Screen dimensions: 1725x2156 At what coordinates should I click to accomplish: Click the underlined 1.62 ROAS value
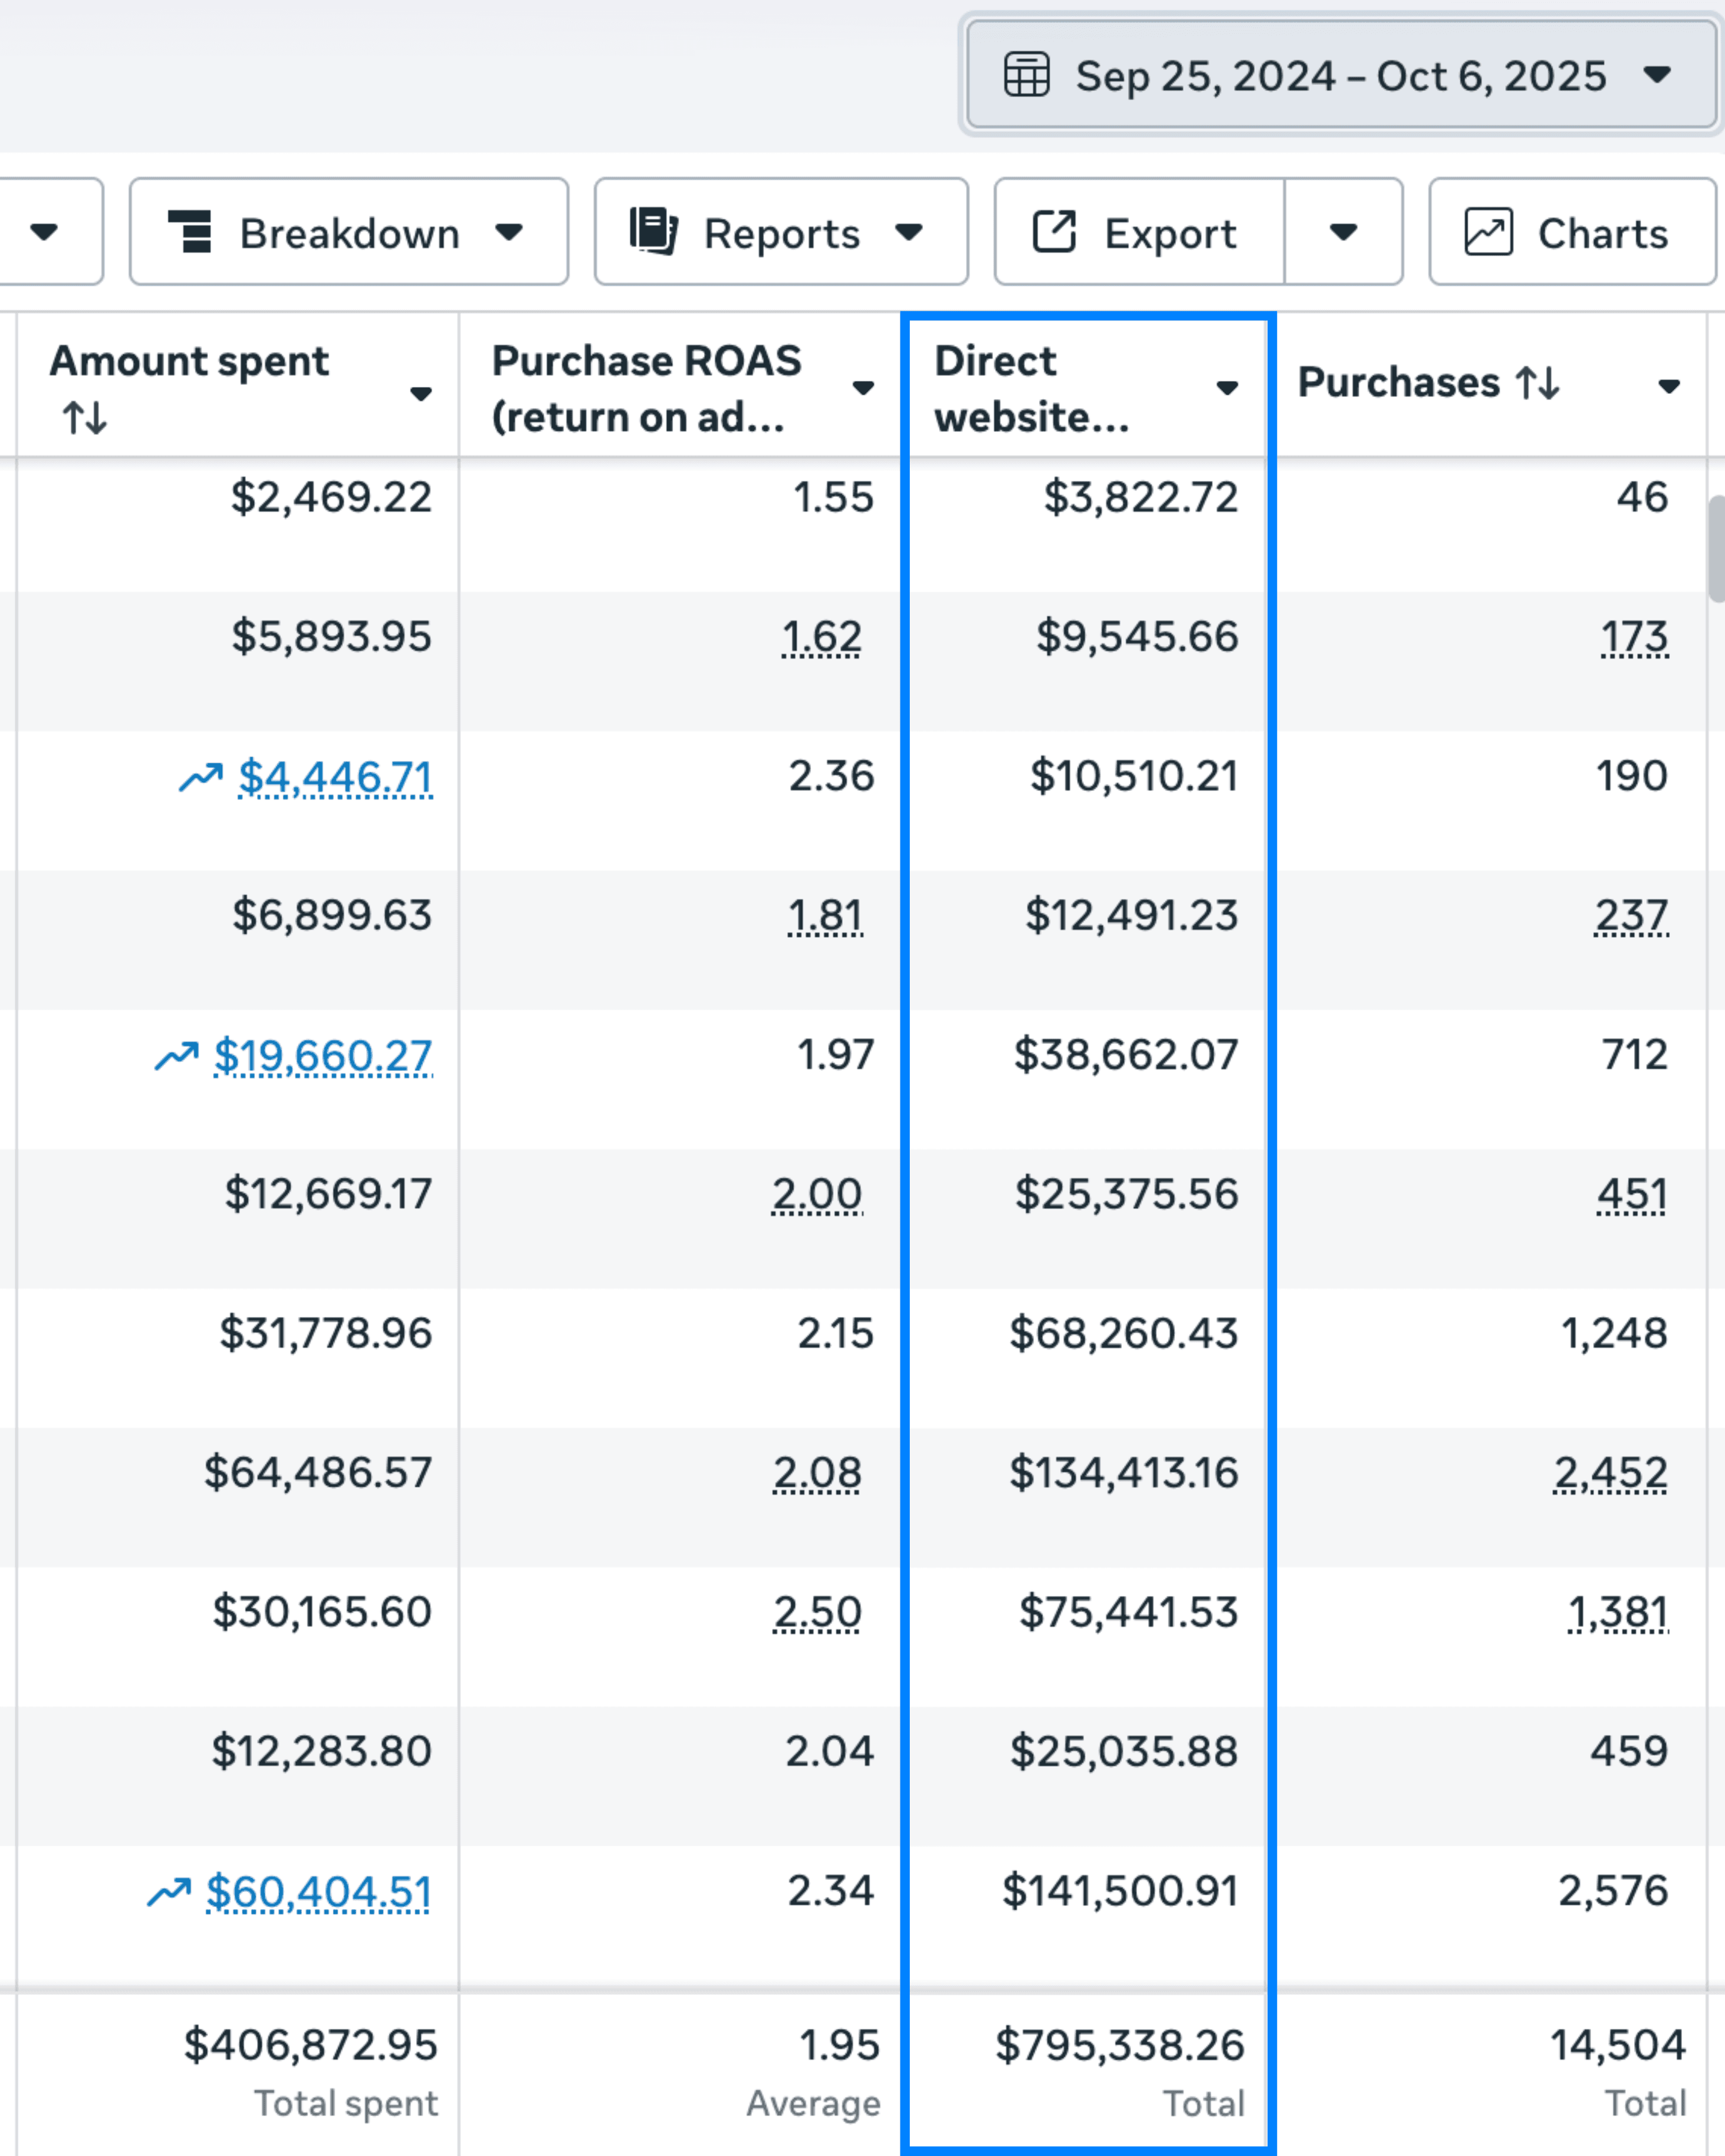tap(821, 637)
